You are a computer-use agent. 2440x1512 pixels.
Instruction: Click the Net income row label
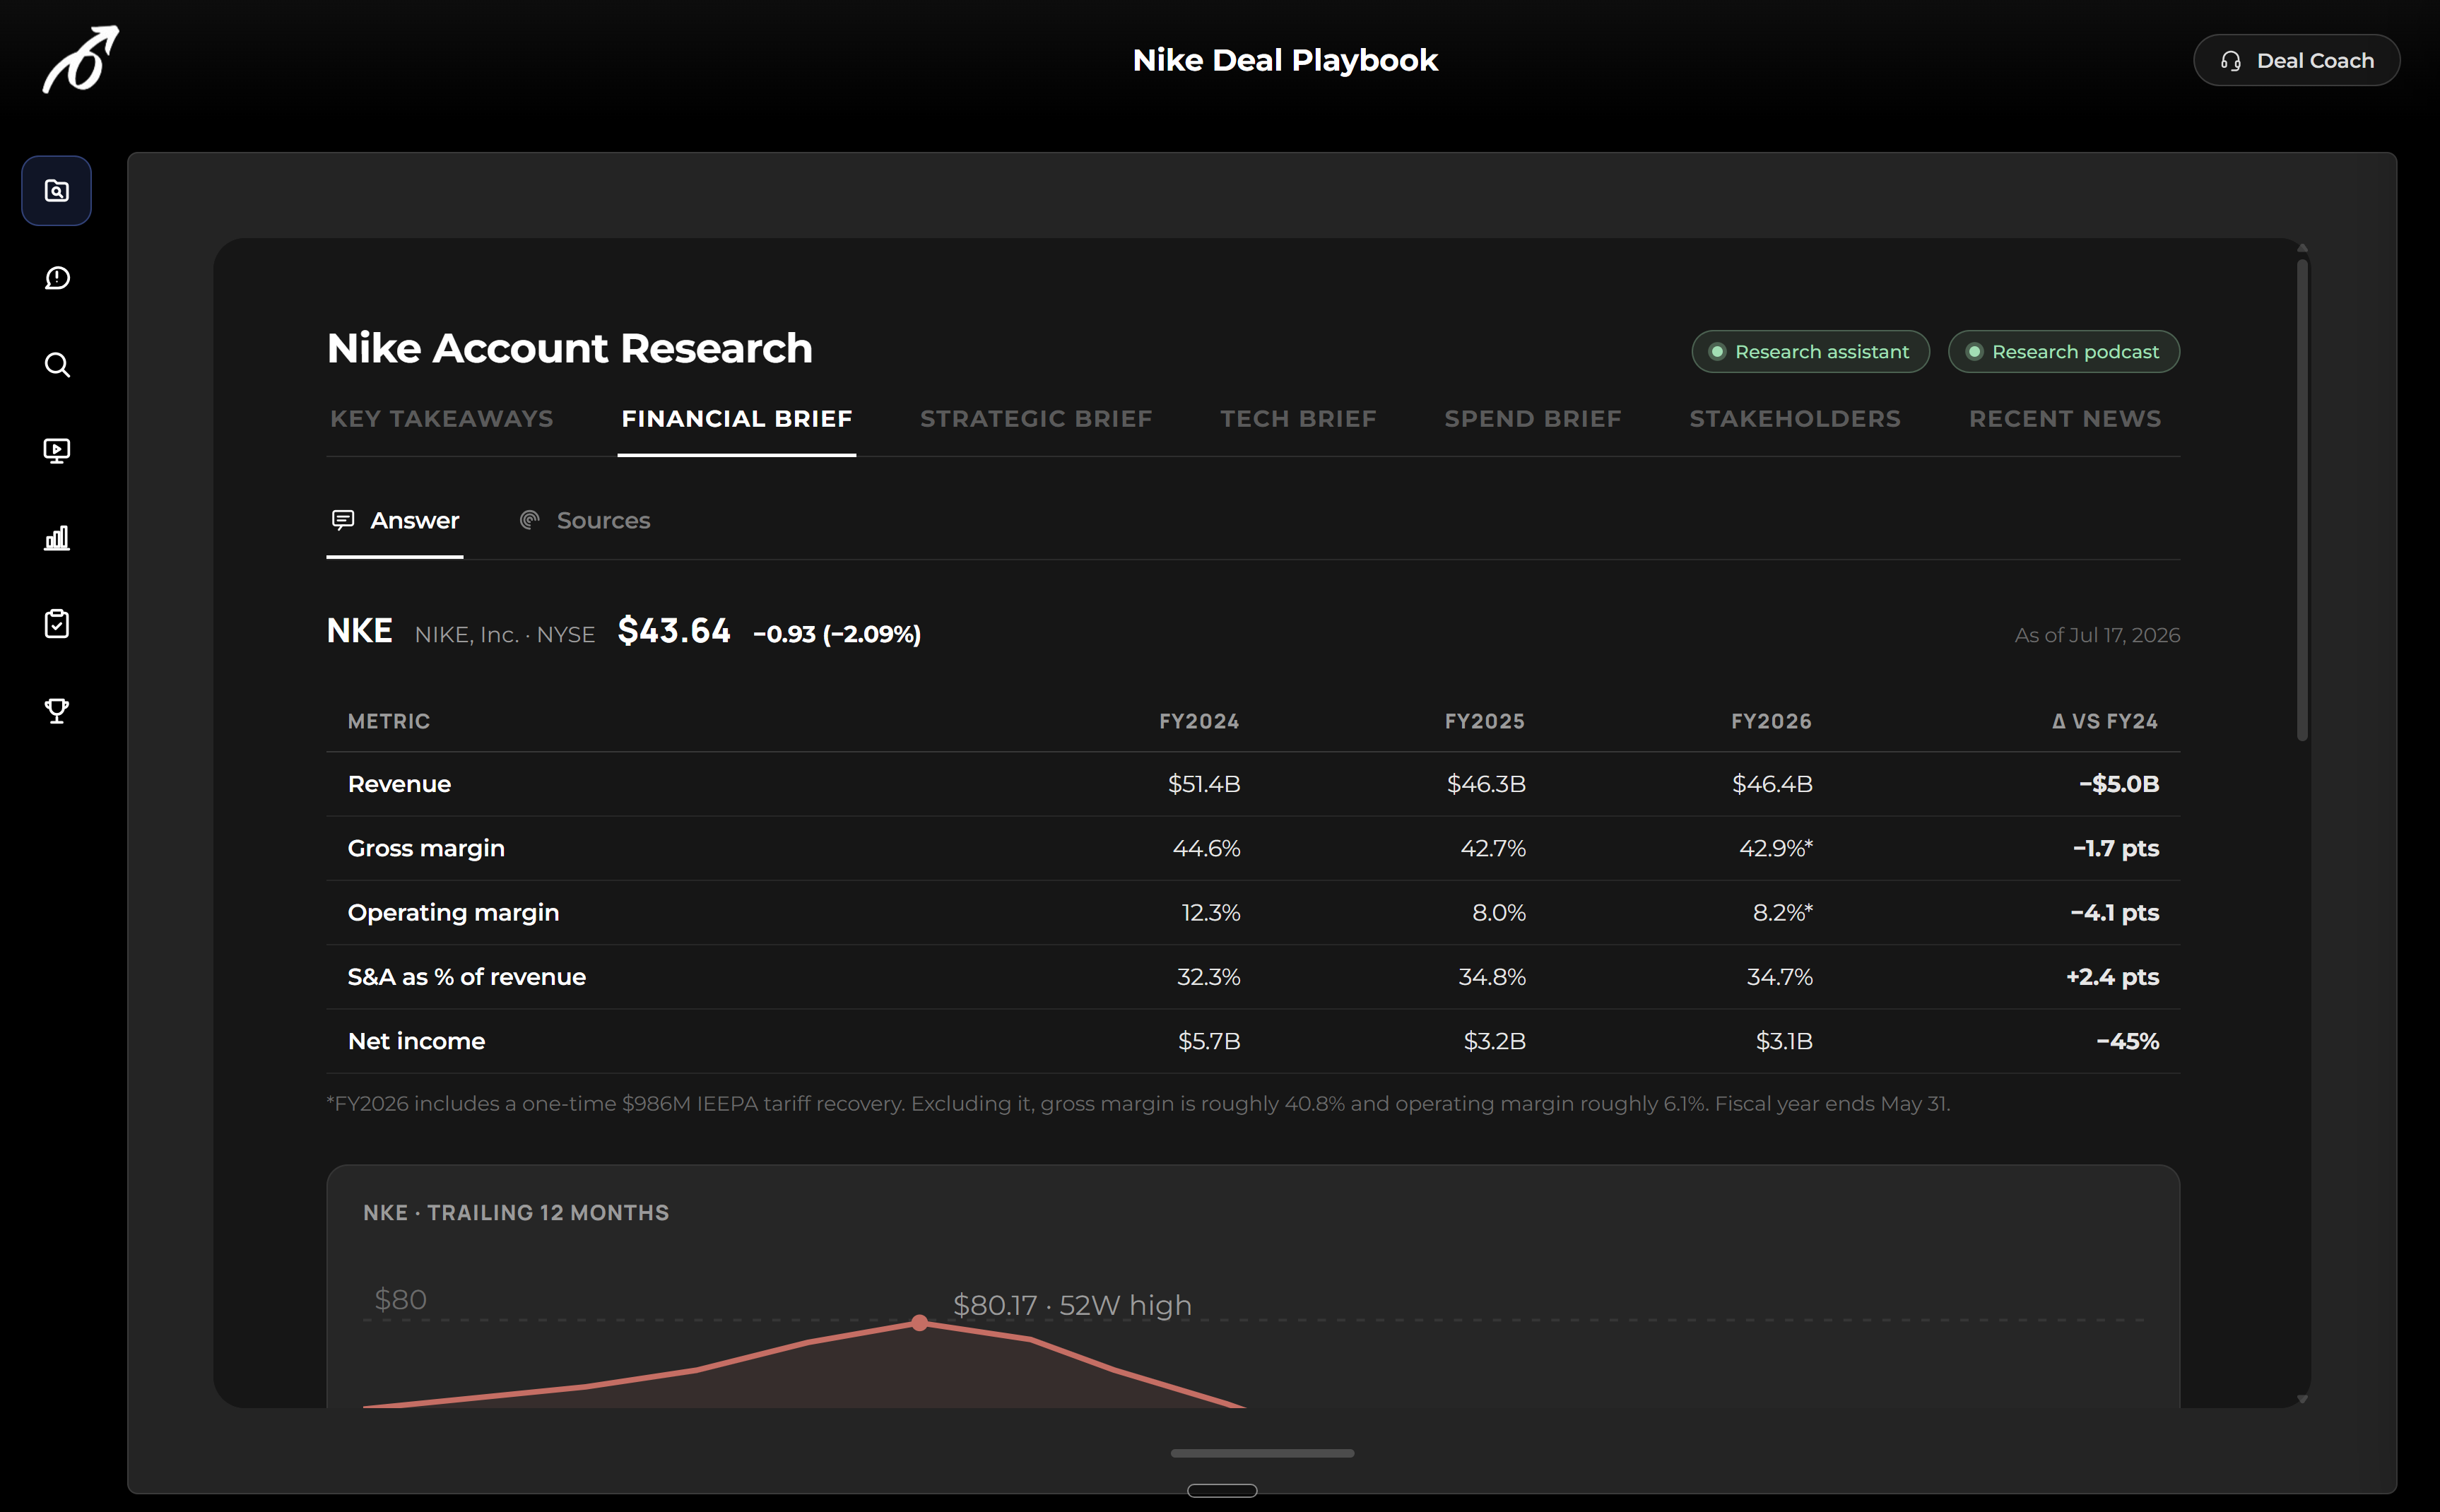point(416,1041)
